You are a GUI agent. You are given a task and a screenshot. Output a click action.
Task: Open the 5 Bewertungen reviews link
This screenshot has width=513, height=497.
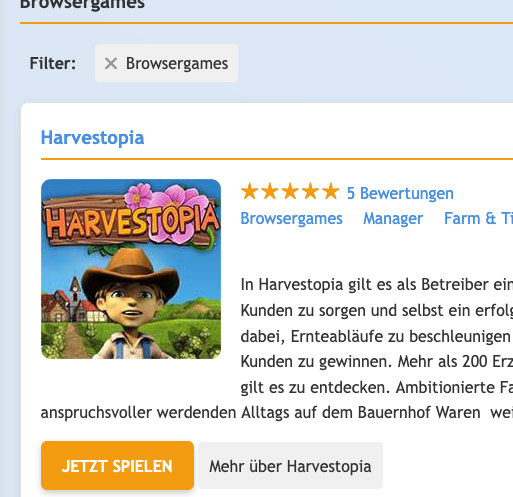[x=400, y=193]
